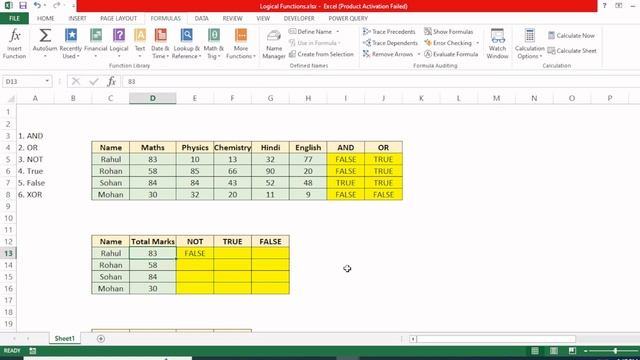Open Calculation Options menu

pos(529,44)
